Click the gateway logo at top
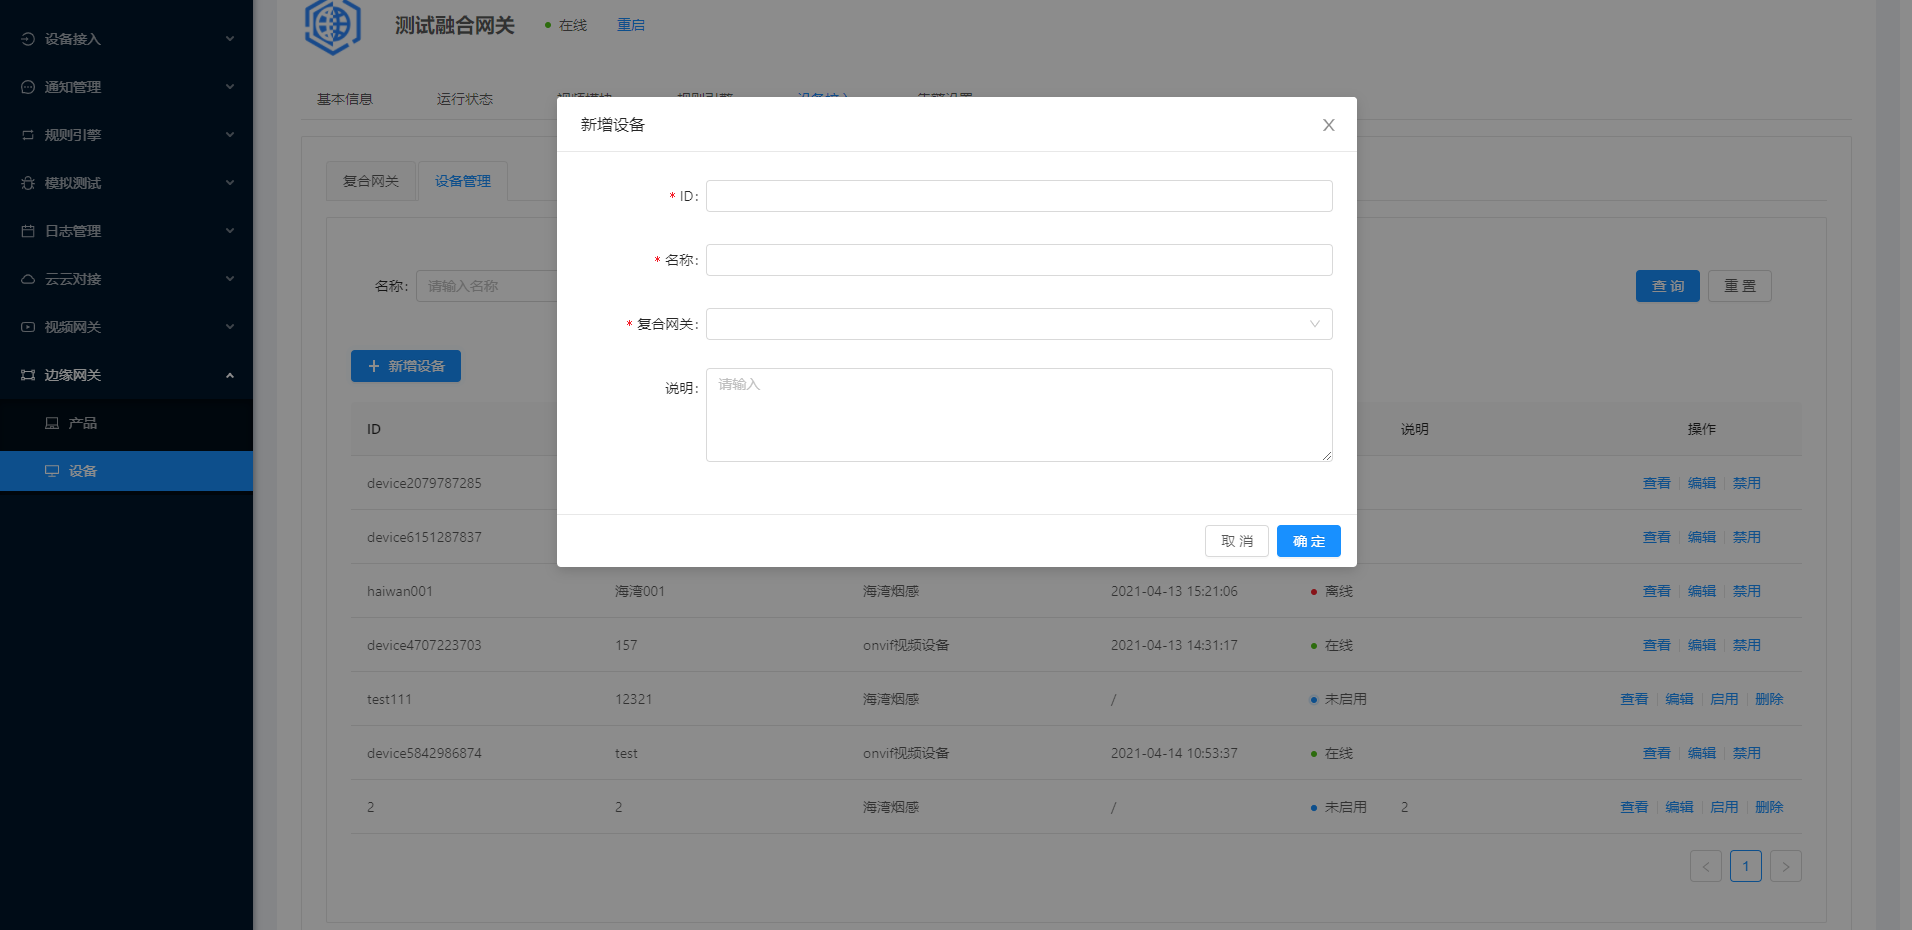 332,25
